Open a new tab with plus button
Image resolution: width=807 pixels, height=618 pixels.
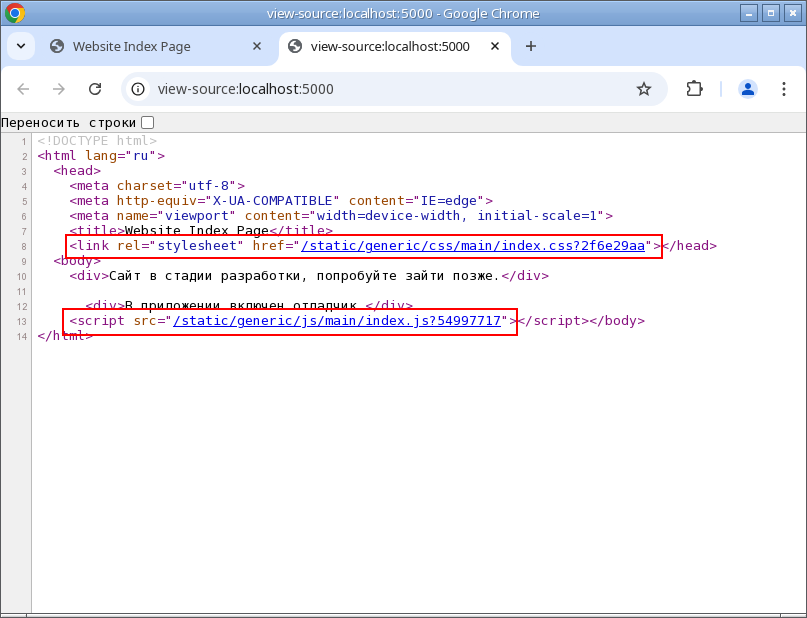click(x=531, y=46)
